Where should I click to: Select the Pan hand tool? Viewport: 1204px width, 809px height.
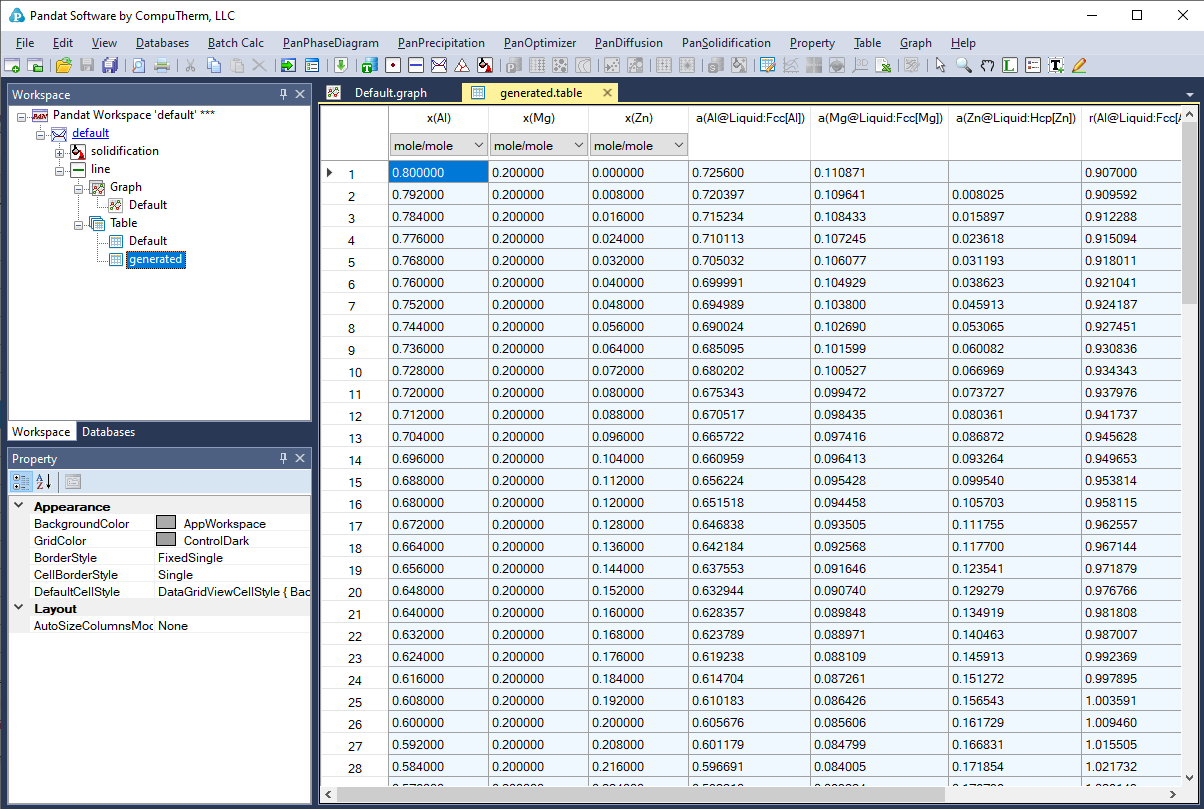coord(987,66)
